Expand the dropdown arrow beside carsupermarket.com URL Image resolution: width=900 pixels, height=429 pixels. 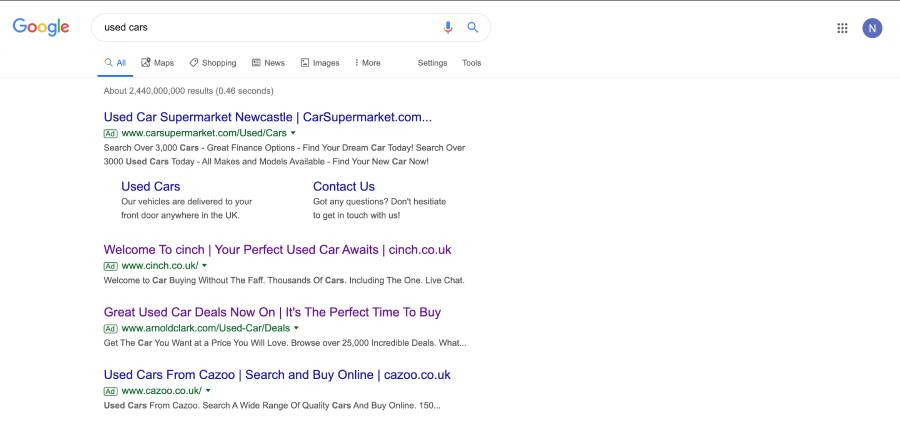click(293, 133)
